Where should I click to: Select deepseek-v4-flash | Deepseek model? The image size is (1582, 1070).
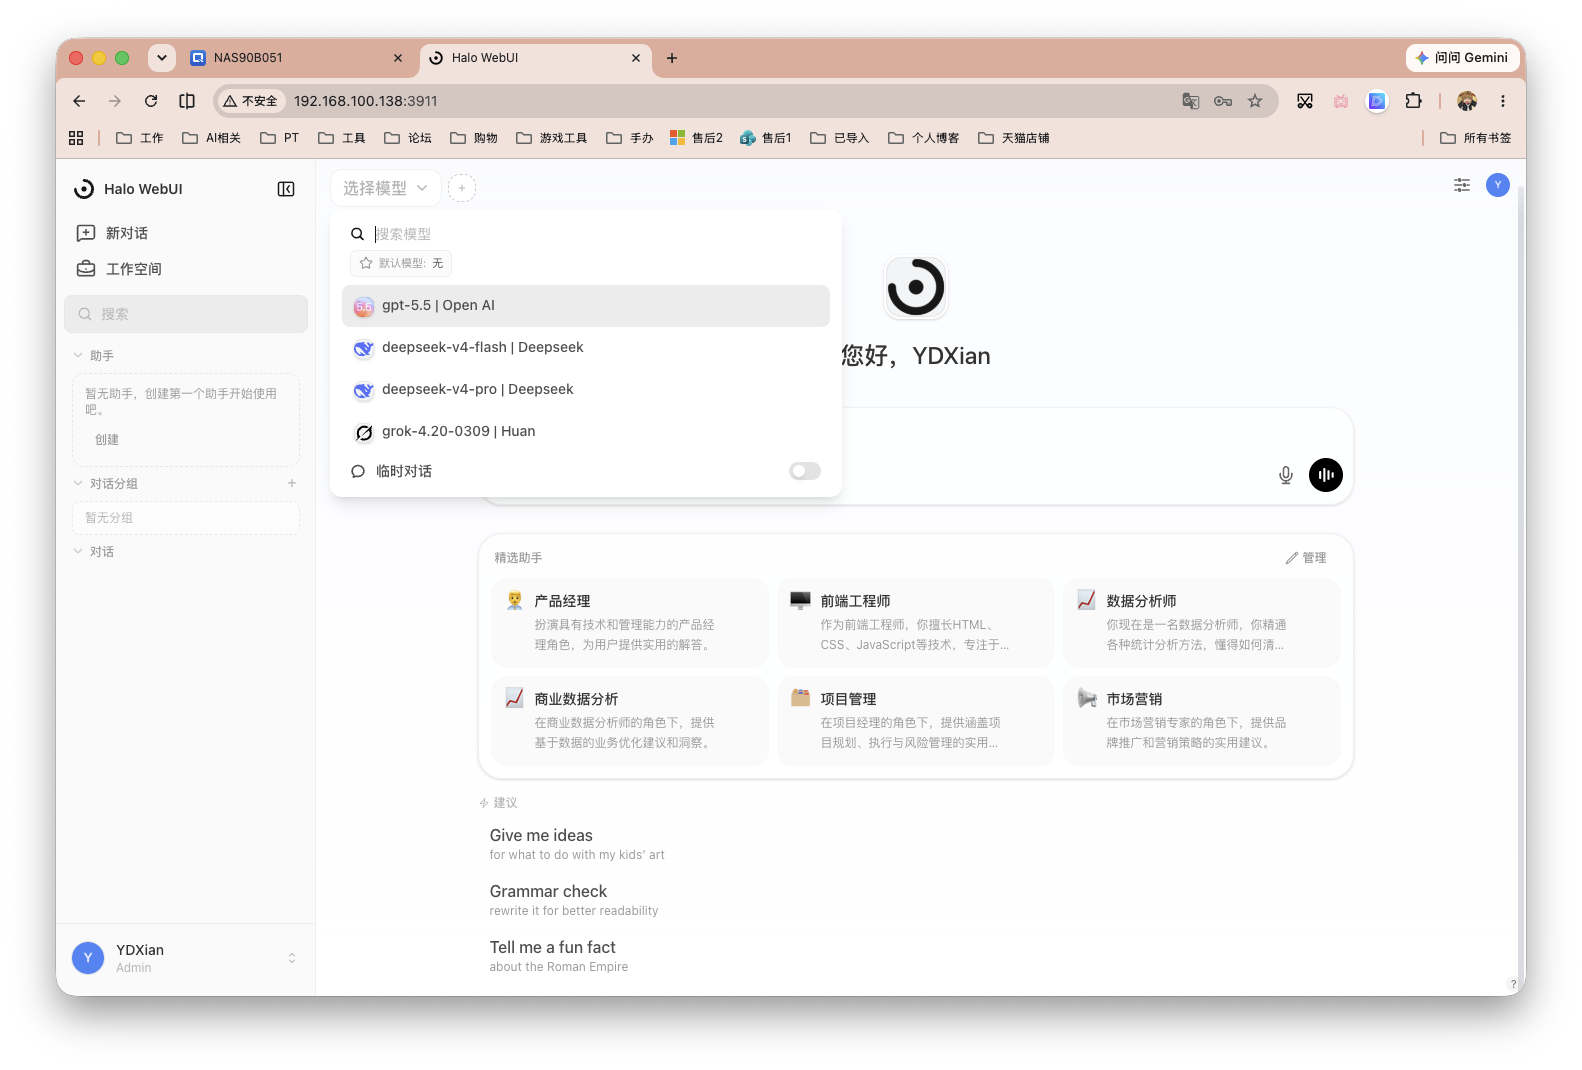point(586,348)
